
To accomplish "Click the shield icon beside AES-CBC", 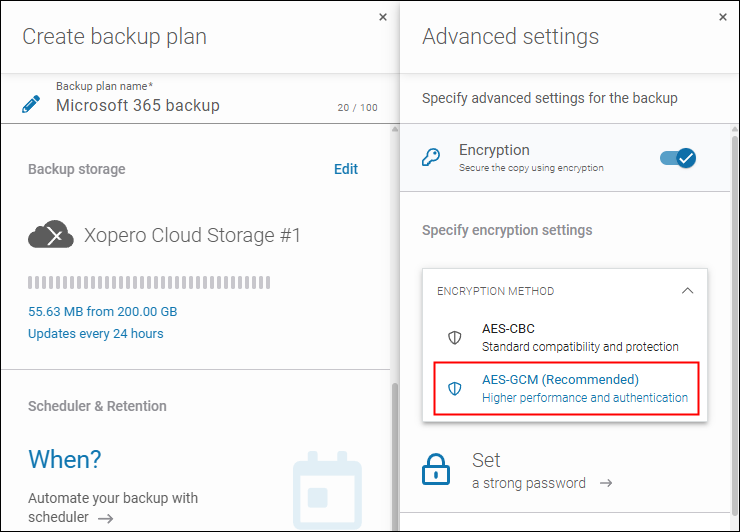I will [454, 338].
